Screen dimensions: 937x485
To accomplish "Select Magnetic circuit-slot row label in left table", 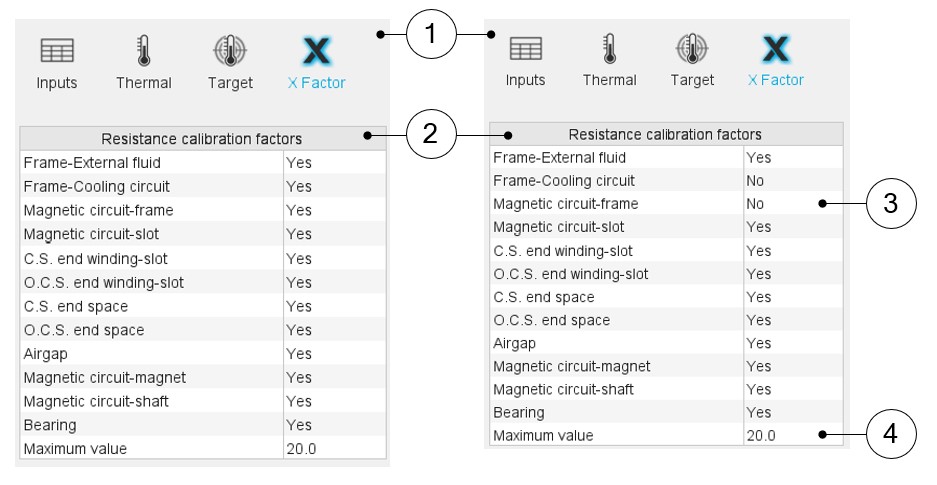I will tap(91, 234).
